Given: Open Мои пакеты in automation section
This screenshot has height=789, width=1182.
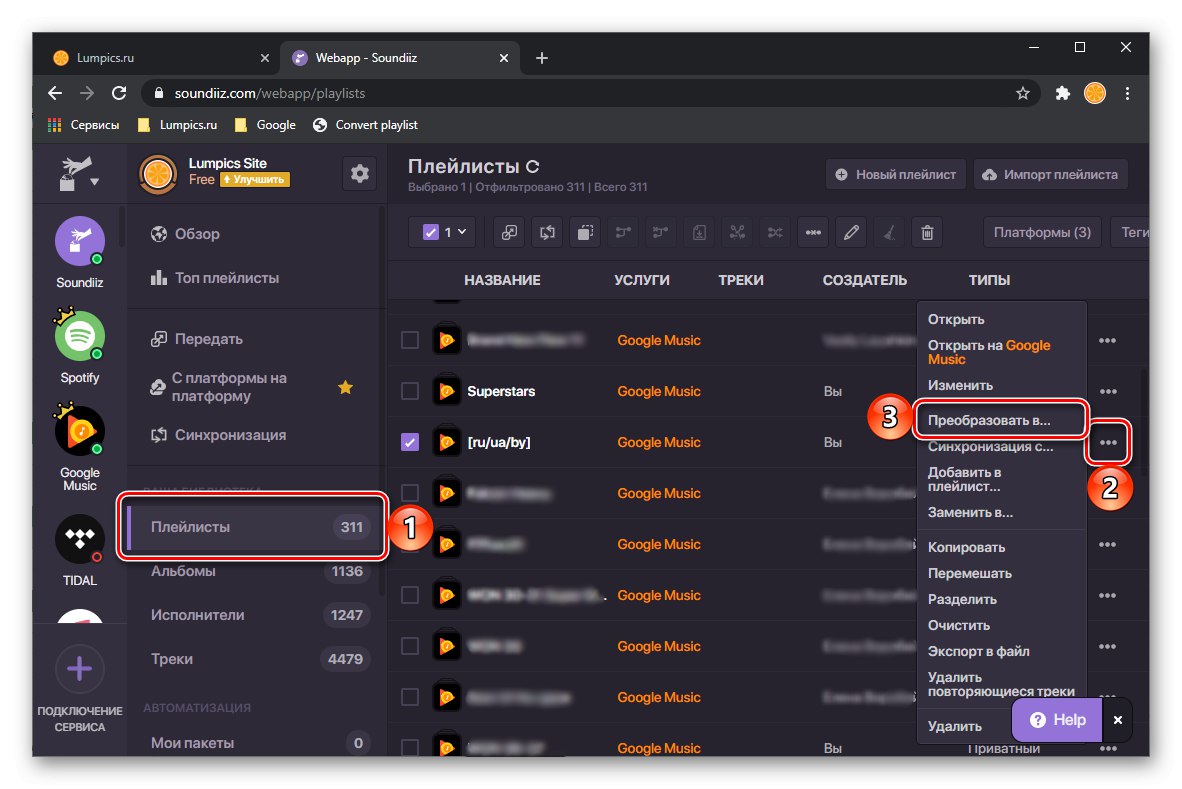Looking at the screenshot, I should pos(256,742).
